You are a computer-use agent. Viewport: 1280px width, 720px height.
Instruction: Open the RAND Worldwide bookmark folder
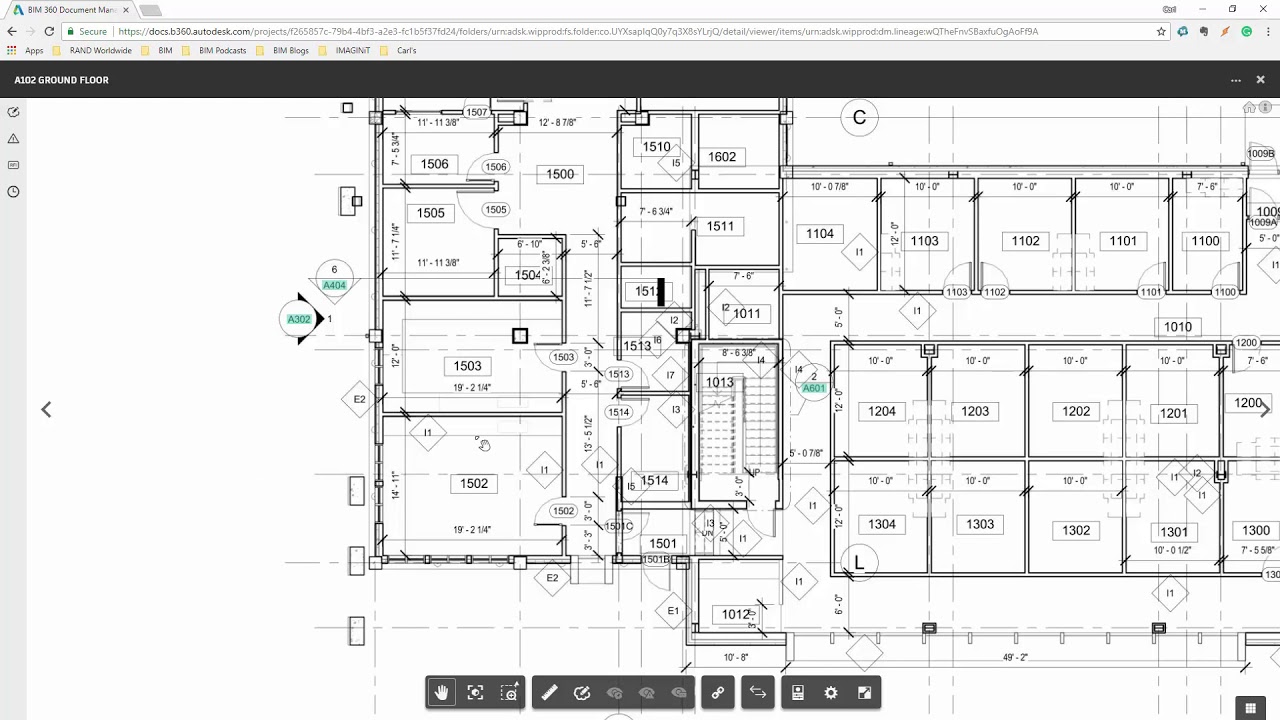click(x=92, y=50)
